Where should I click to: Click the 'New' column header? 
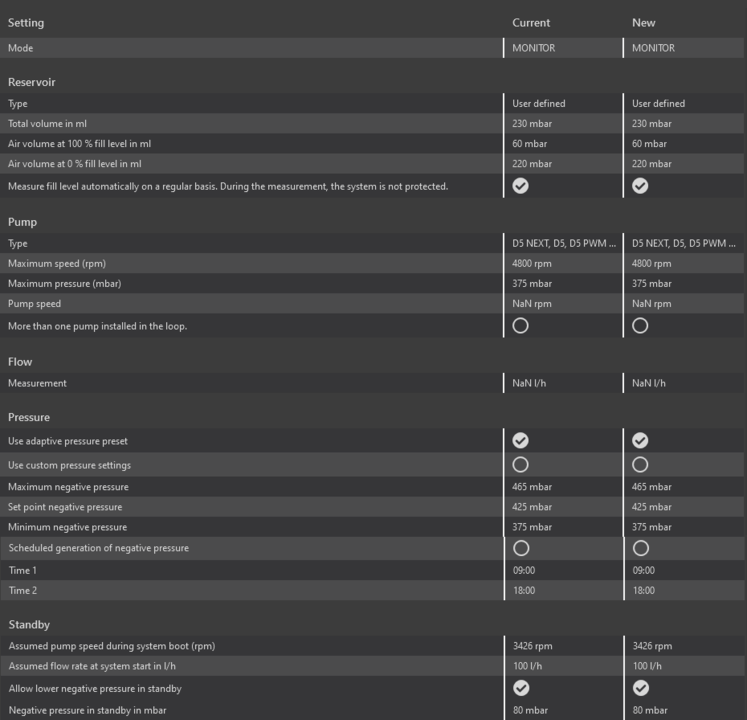pos(644,23)
